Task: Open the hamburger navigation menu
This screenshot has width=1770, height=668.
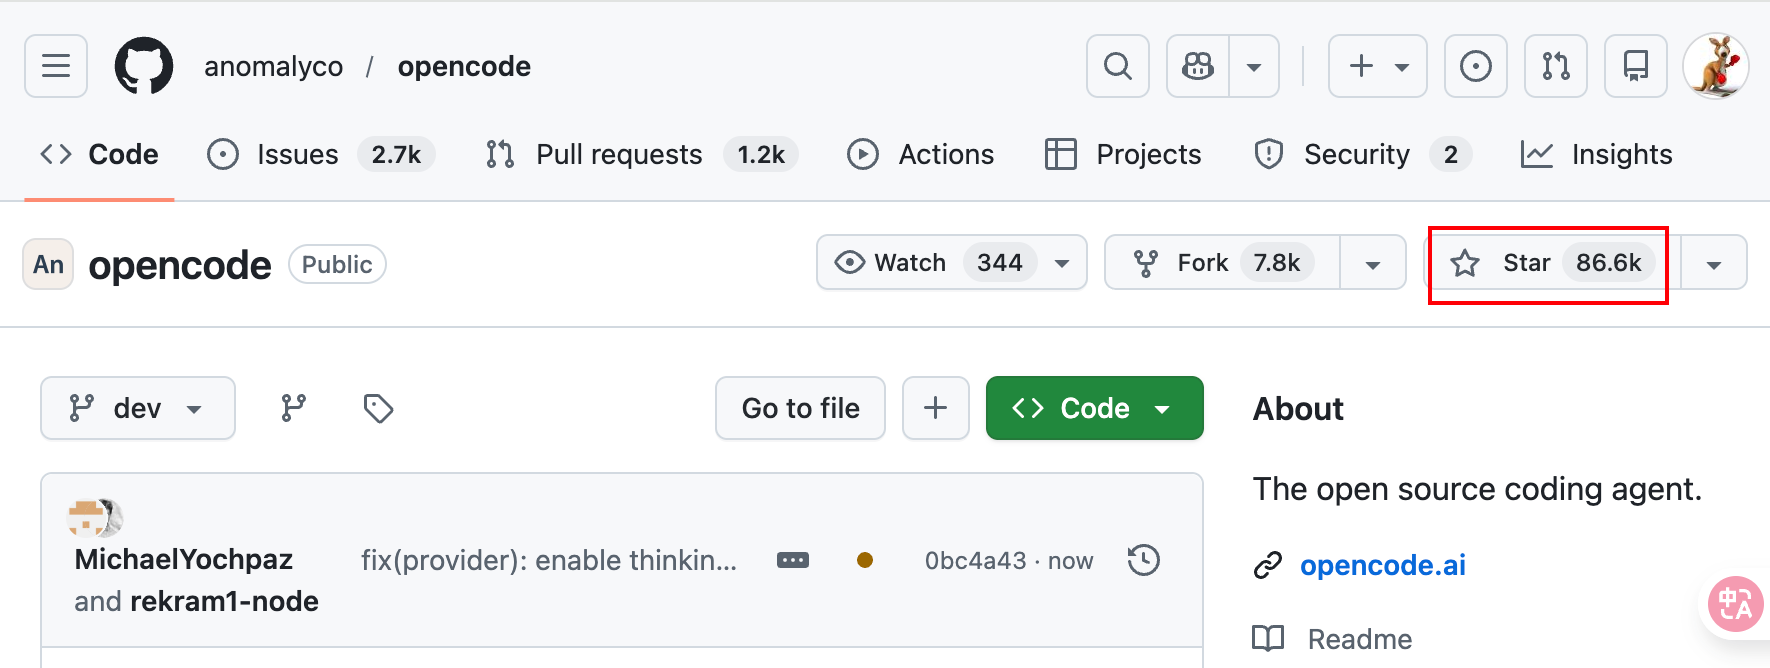Action: 56,66
